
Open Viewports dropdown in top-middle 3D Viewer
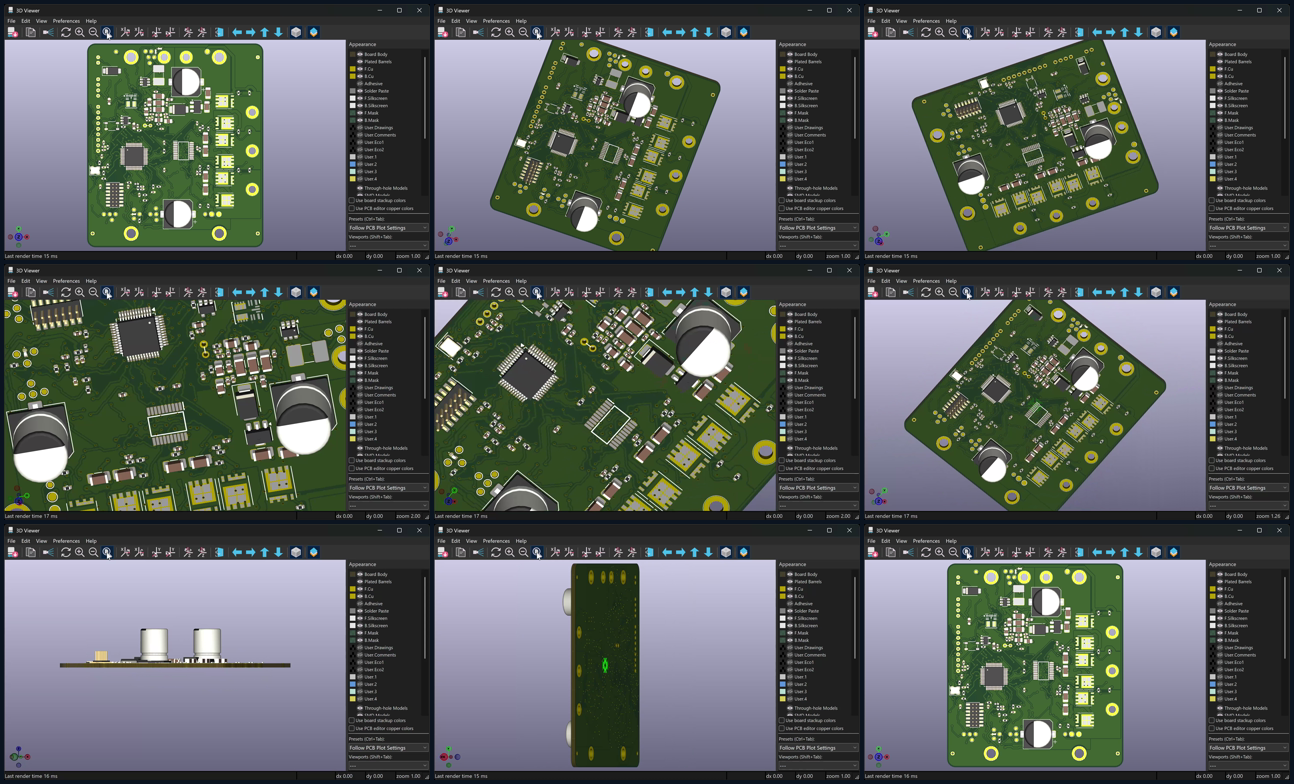818,245
